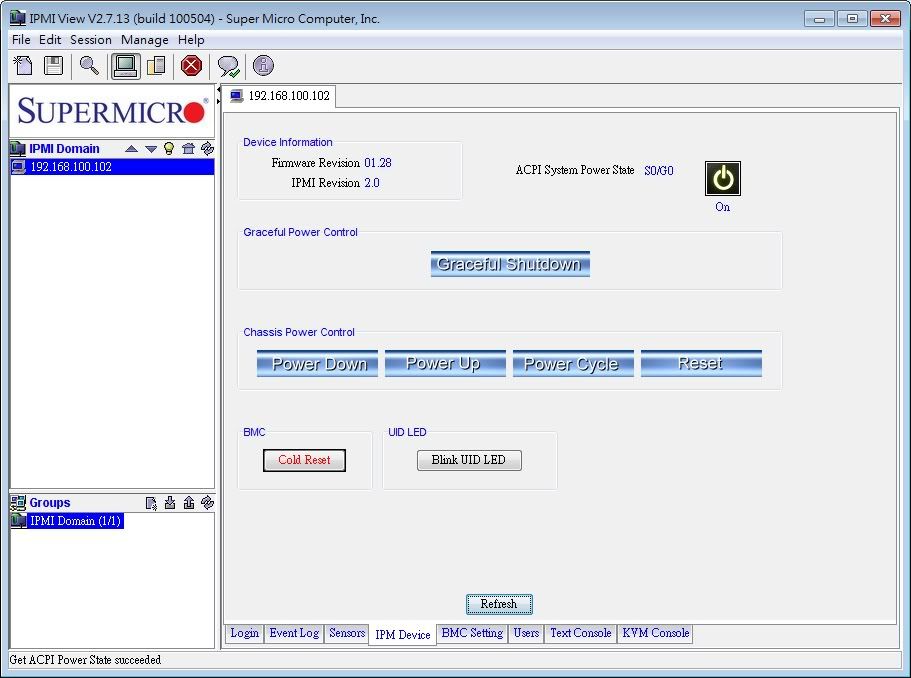Click the green power state icon

click(x=723, y=178)
